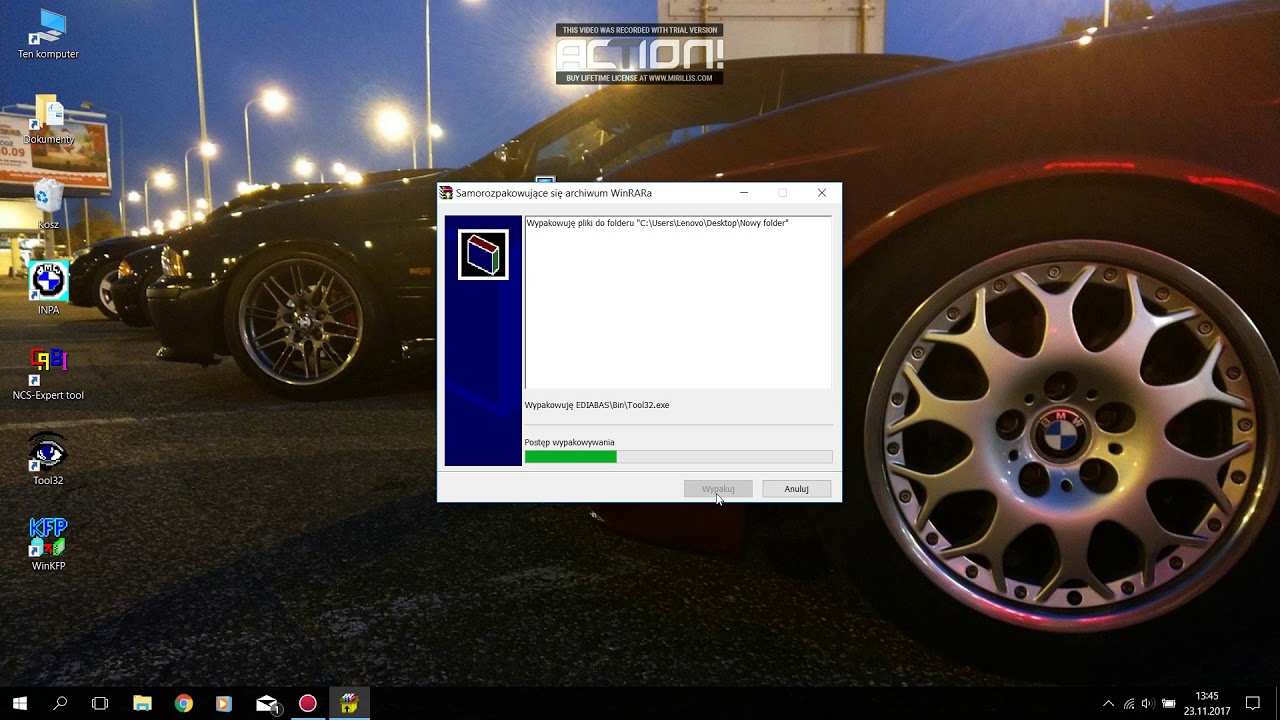This screenshot has height=720, width=1280.
Task: Click the extraction log text area
Action: [x=678, y=302]
